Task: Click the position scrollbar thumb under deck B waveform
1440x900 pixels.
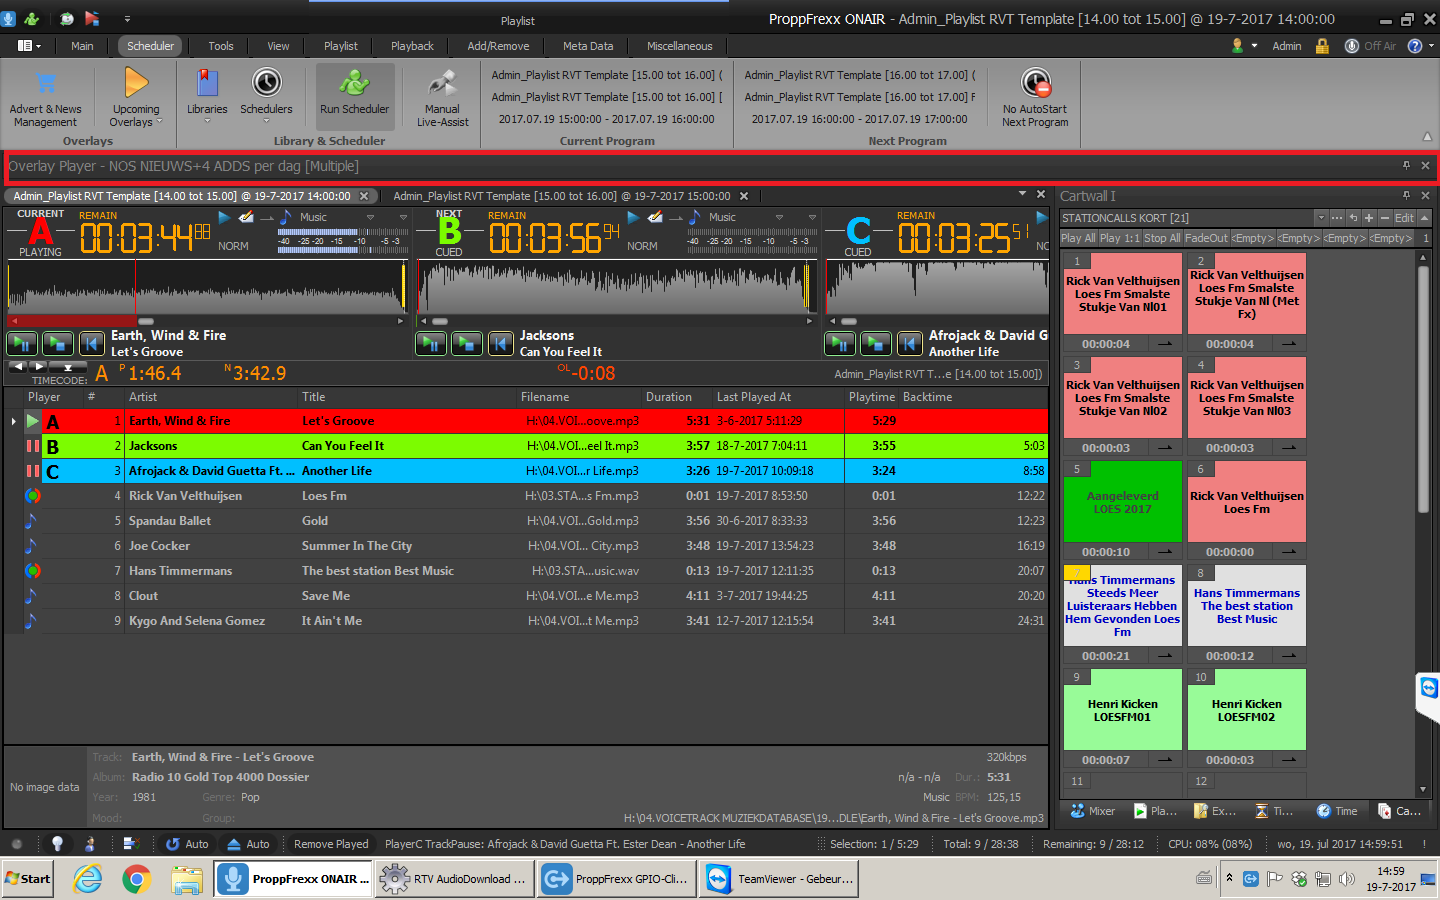Action: (440, 322)
